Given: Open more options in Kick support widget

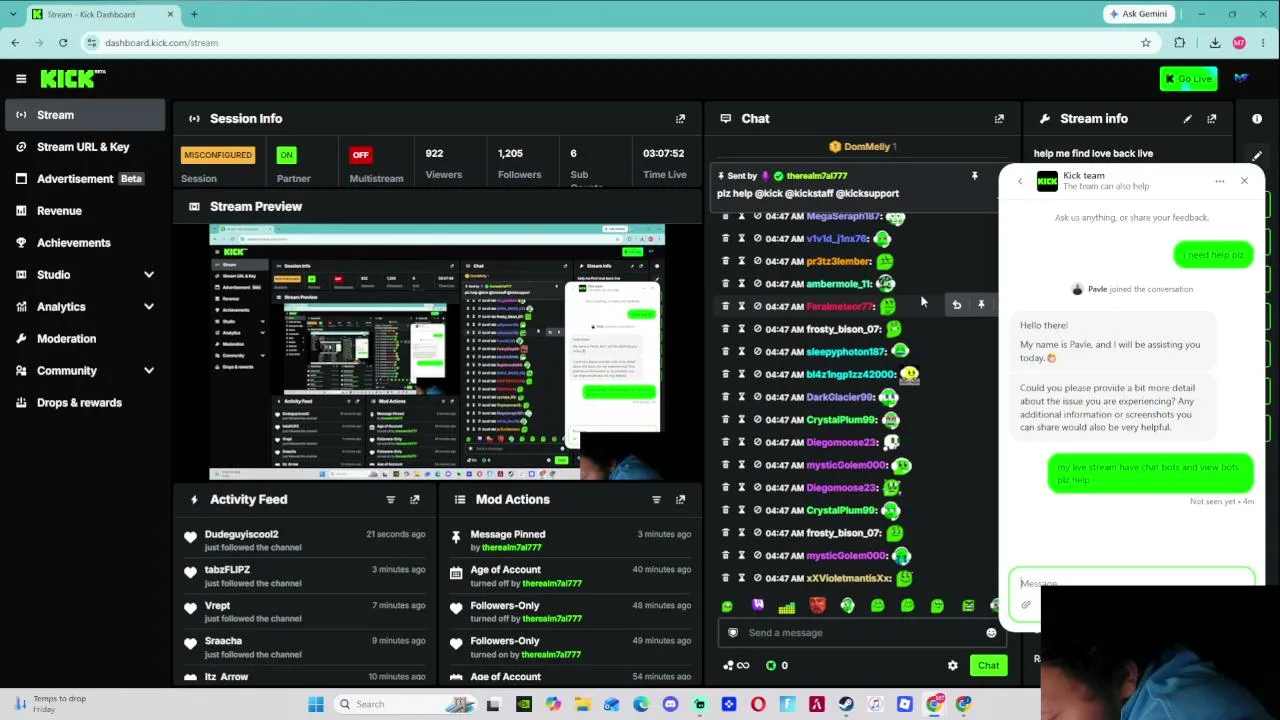Looking at the screenshot, I should click(1220, 181).
